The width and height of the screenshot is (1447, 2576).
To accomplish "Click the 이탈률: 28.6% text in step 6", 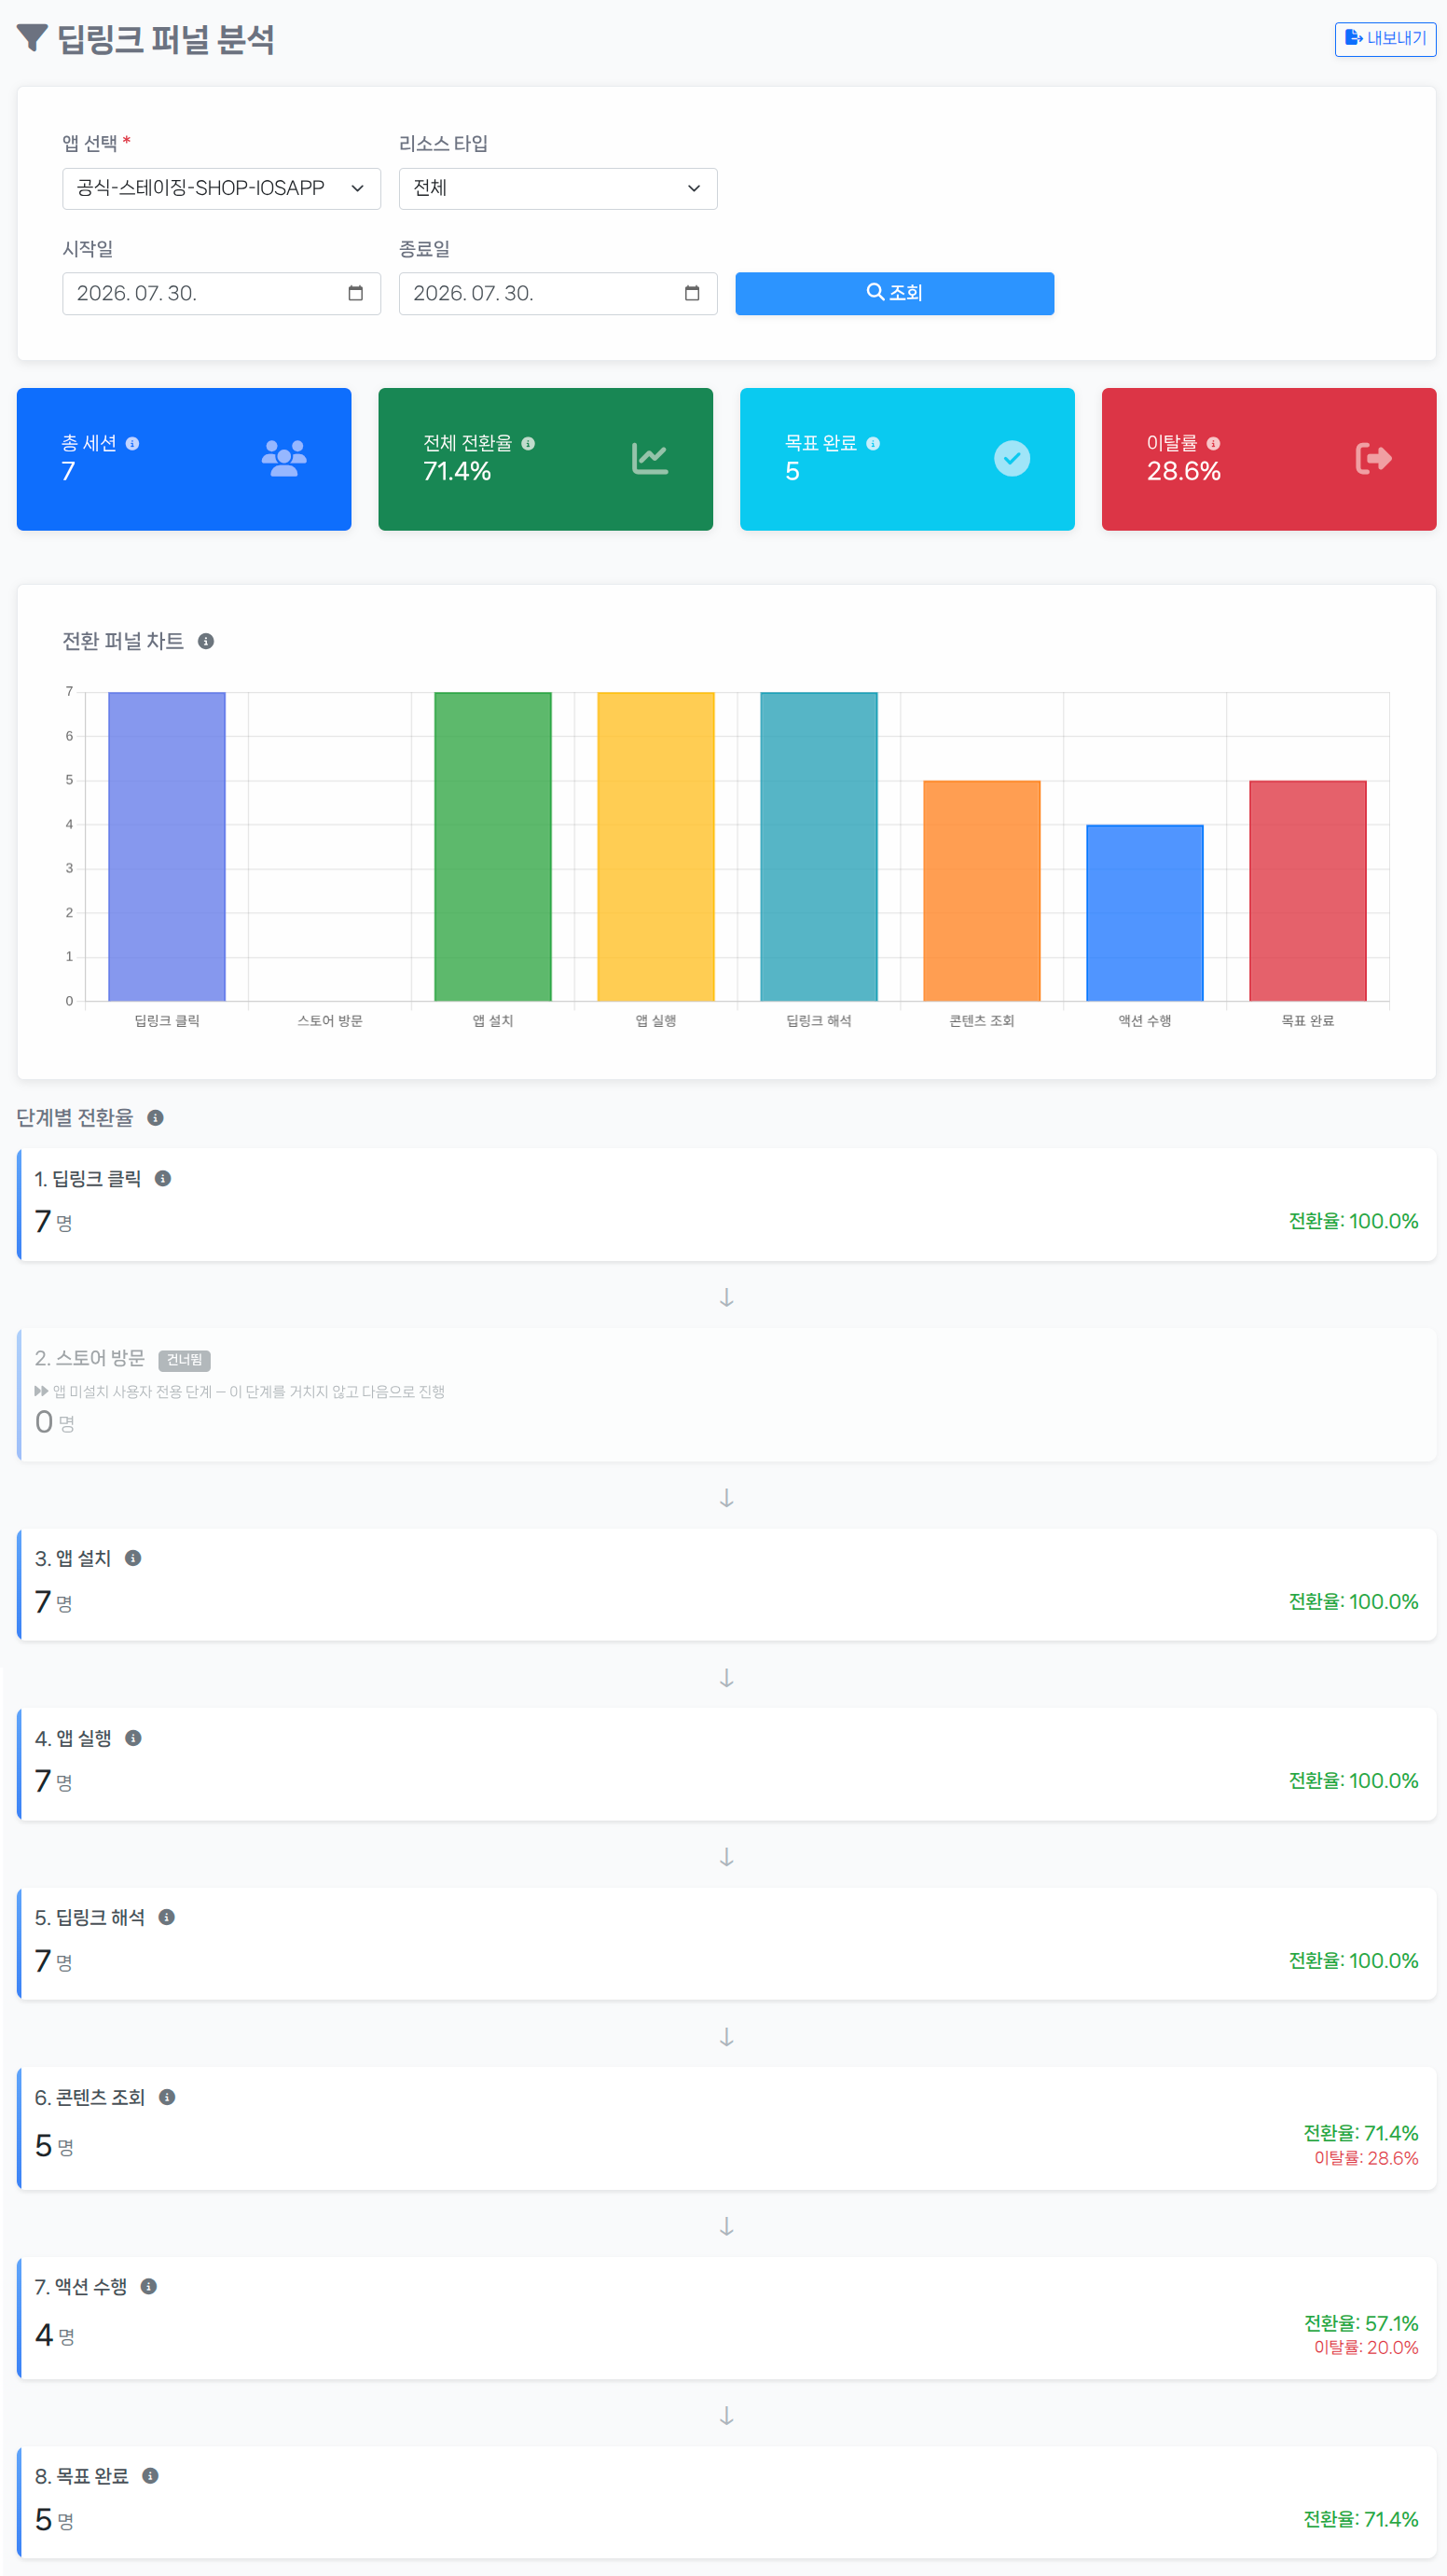I will [1366, 2157].
